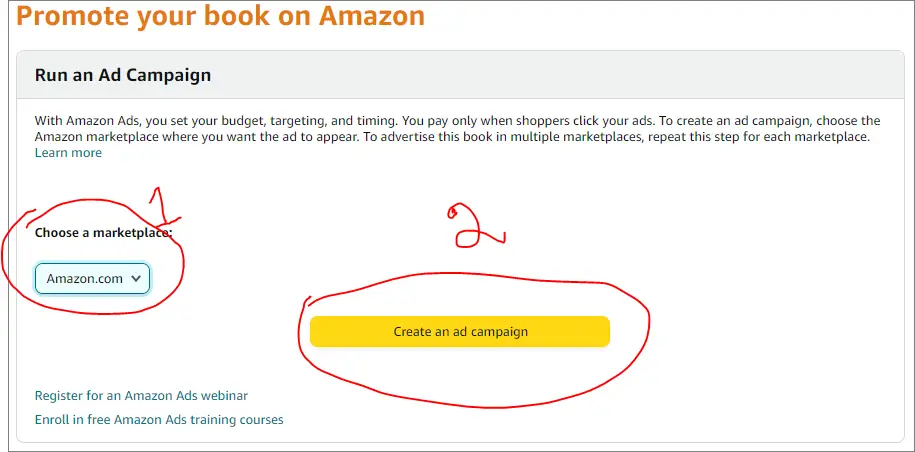Select the Amazon.com text inside the selector
This screenshot has width=915, height=452.
tap(85, 279)
